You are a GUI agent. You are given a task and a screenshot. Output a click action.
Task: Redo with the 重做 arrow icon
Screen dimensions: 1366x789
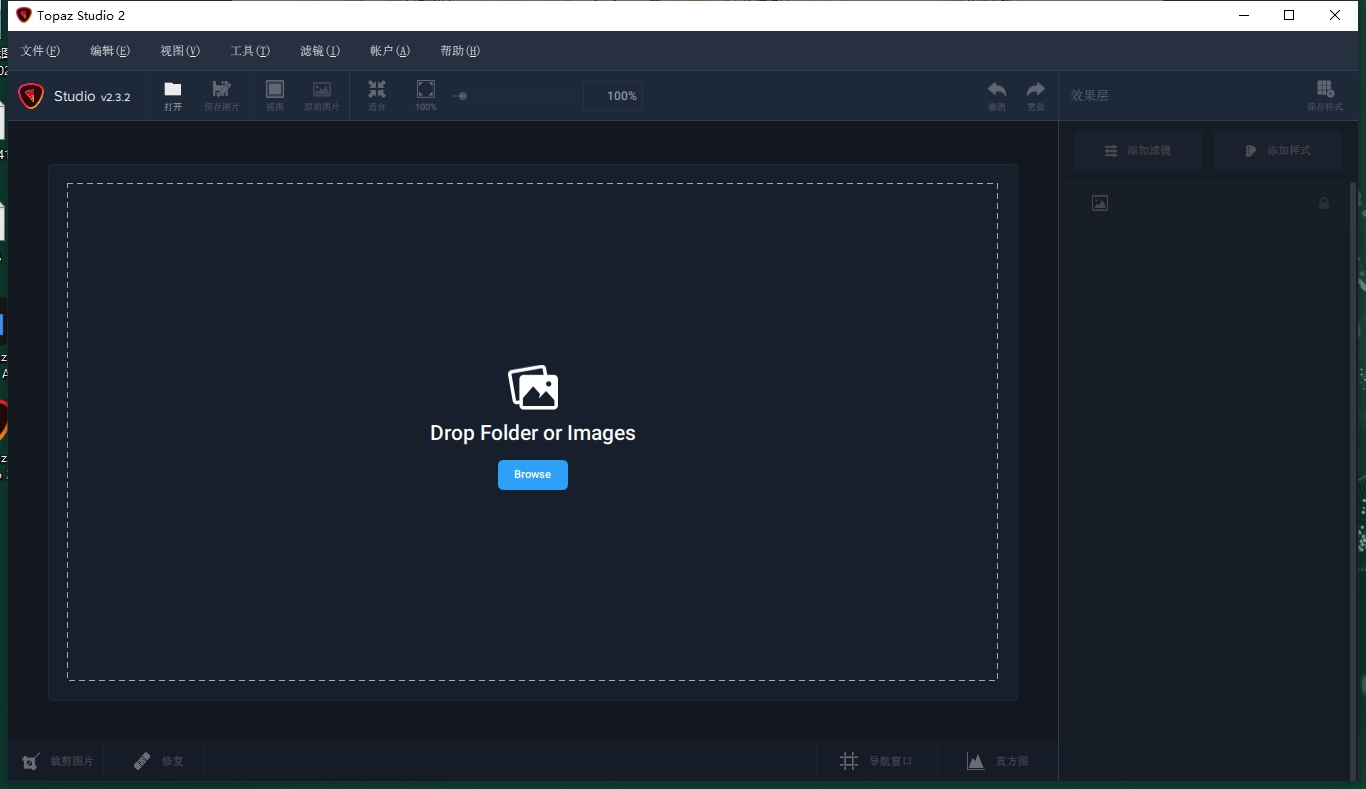coord(1036,96)
